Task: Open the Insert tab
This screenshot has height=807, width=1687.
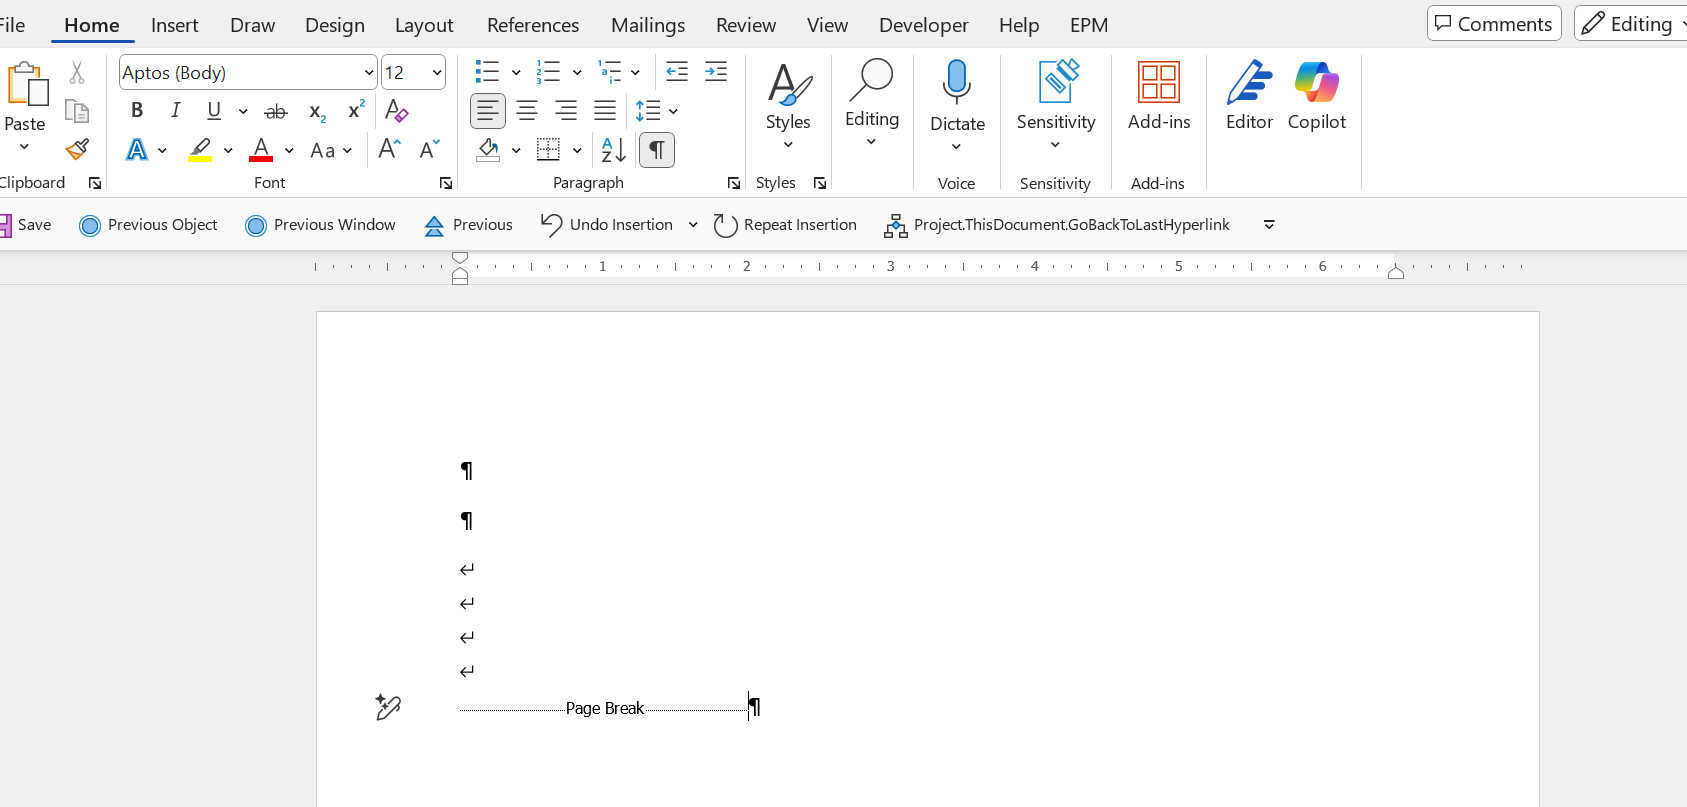Action: [175, 25]
